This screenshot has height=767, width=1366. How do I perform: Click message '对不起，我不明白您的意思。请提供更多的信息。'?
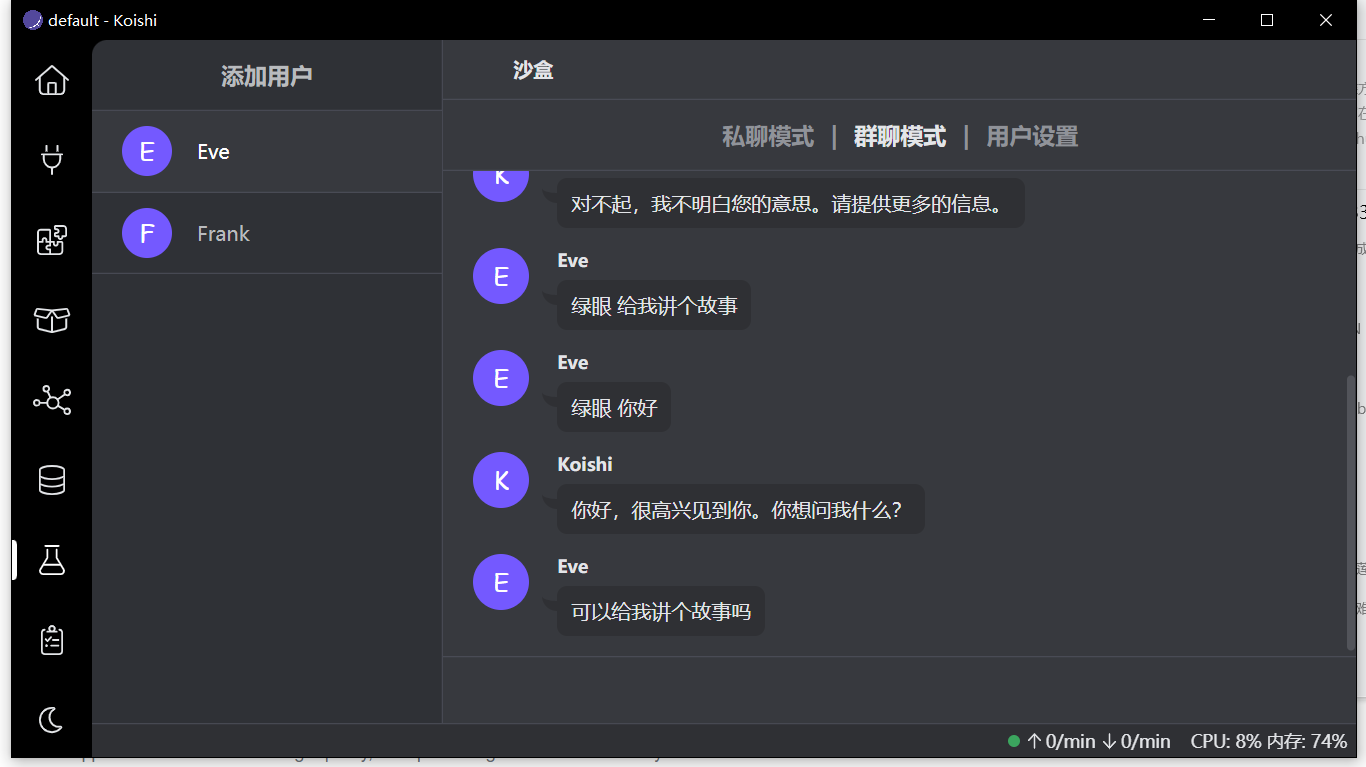tap(790, 204)
